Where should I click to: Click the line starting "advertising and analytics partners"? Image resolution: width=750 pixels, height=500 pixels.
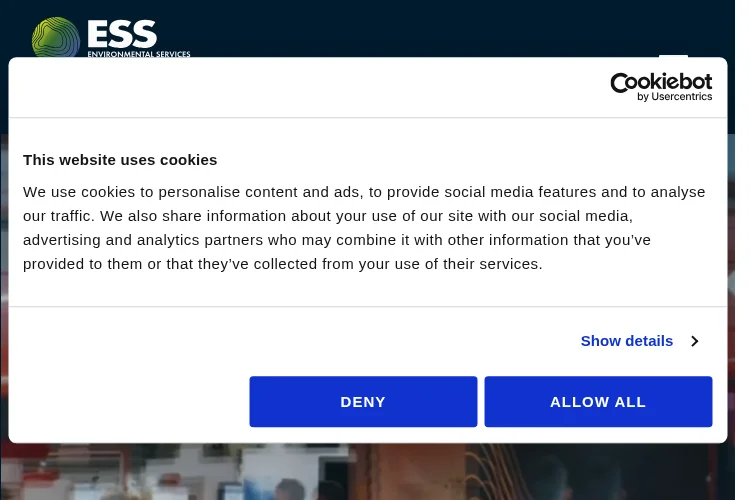(x=337, y=240)
